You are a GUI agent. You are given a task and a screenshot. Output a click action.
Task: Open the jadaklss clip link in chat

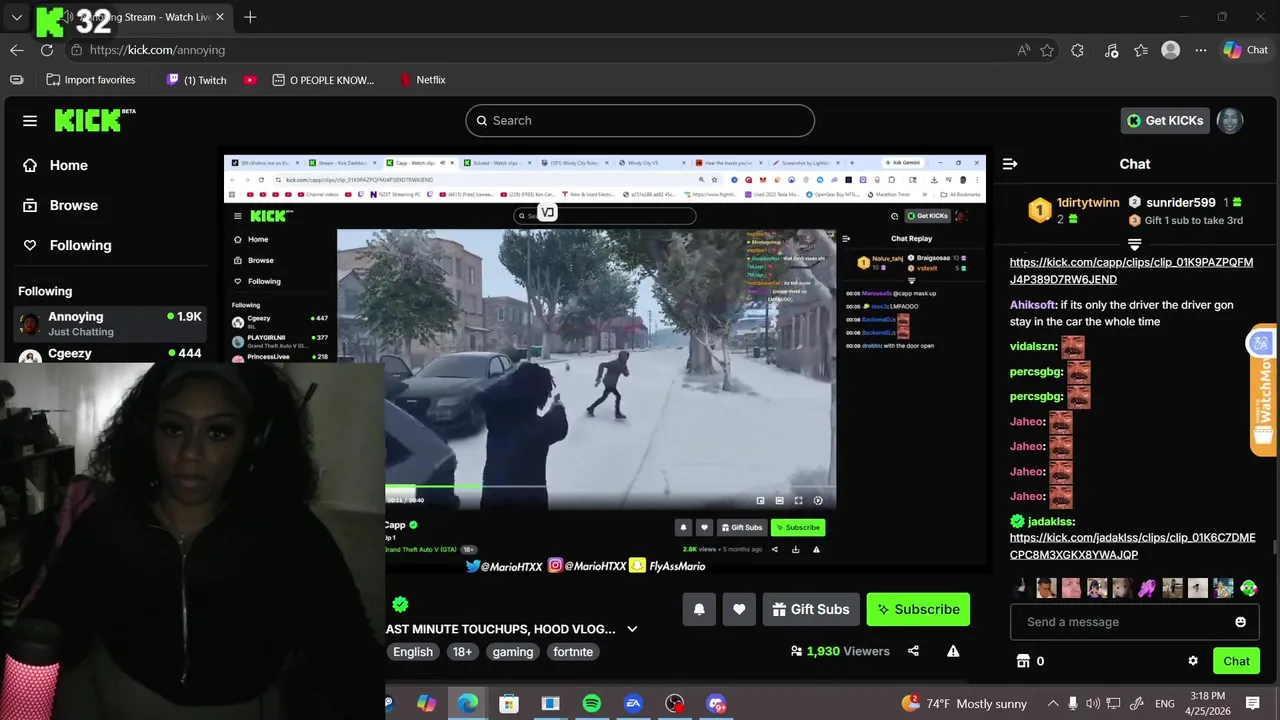coord(1132,546)
